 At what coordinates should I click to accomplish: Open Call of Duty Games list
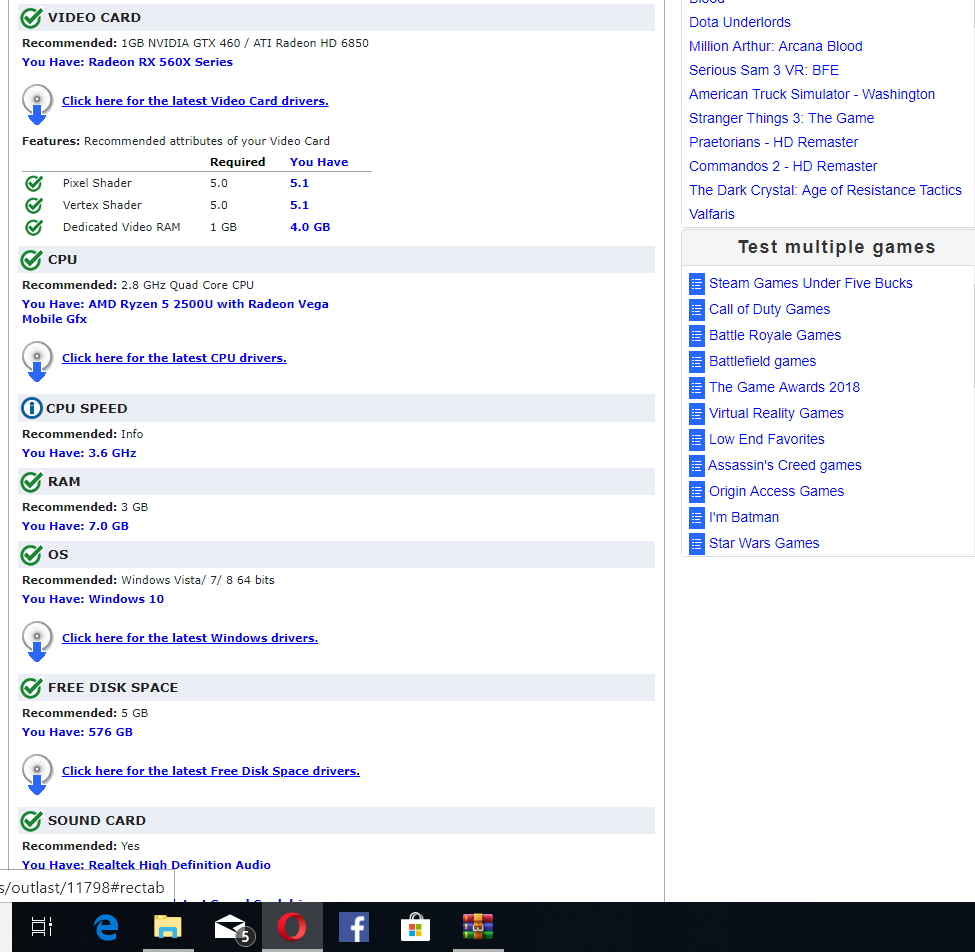pos(769,309)
